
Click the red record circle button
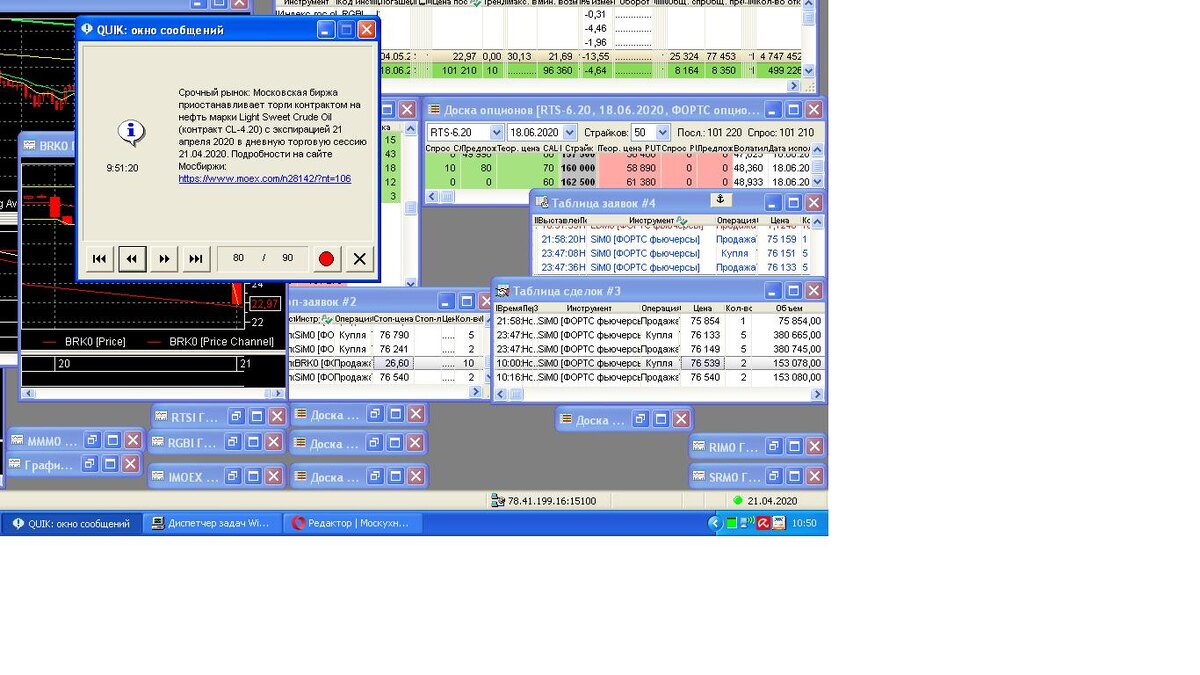325,259
